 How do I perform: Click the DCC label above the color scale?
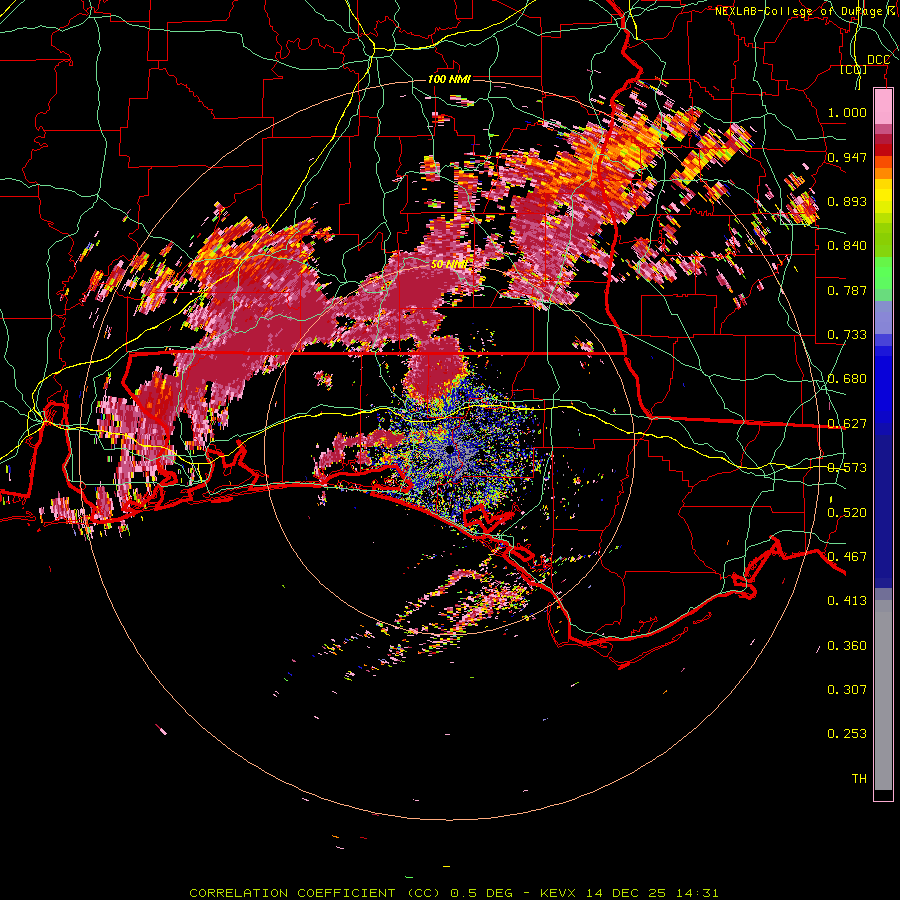(878, 59)
